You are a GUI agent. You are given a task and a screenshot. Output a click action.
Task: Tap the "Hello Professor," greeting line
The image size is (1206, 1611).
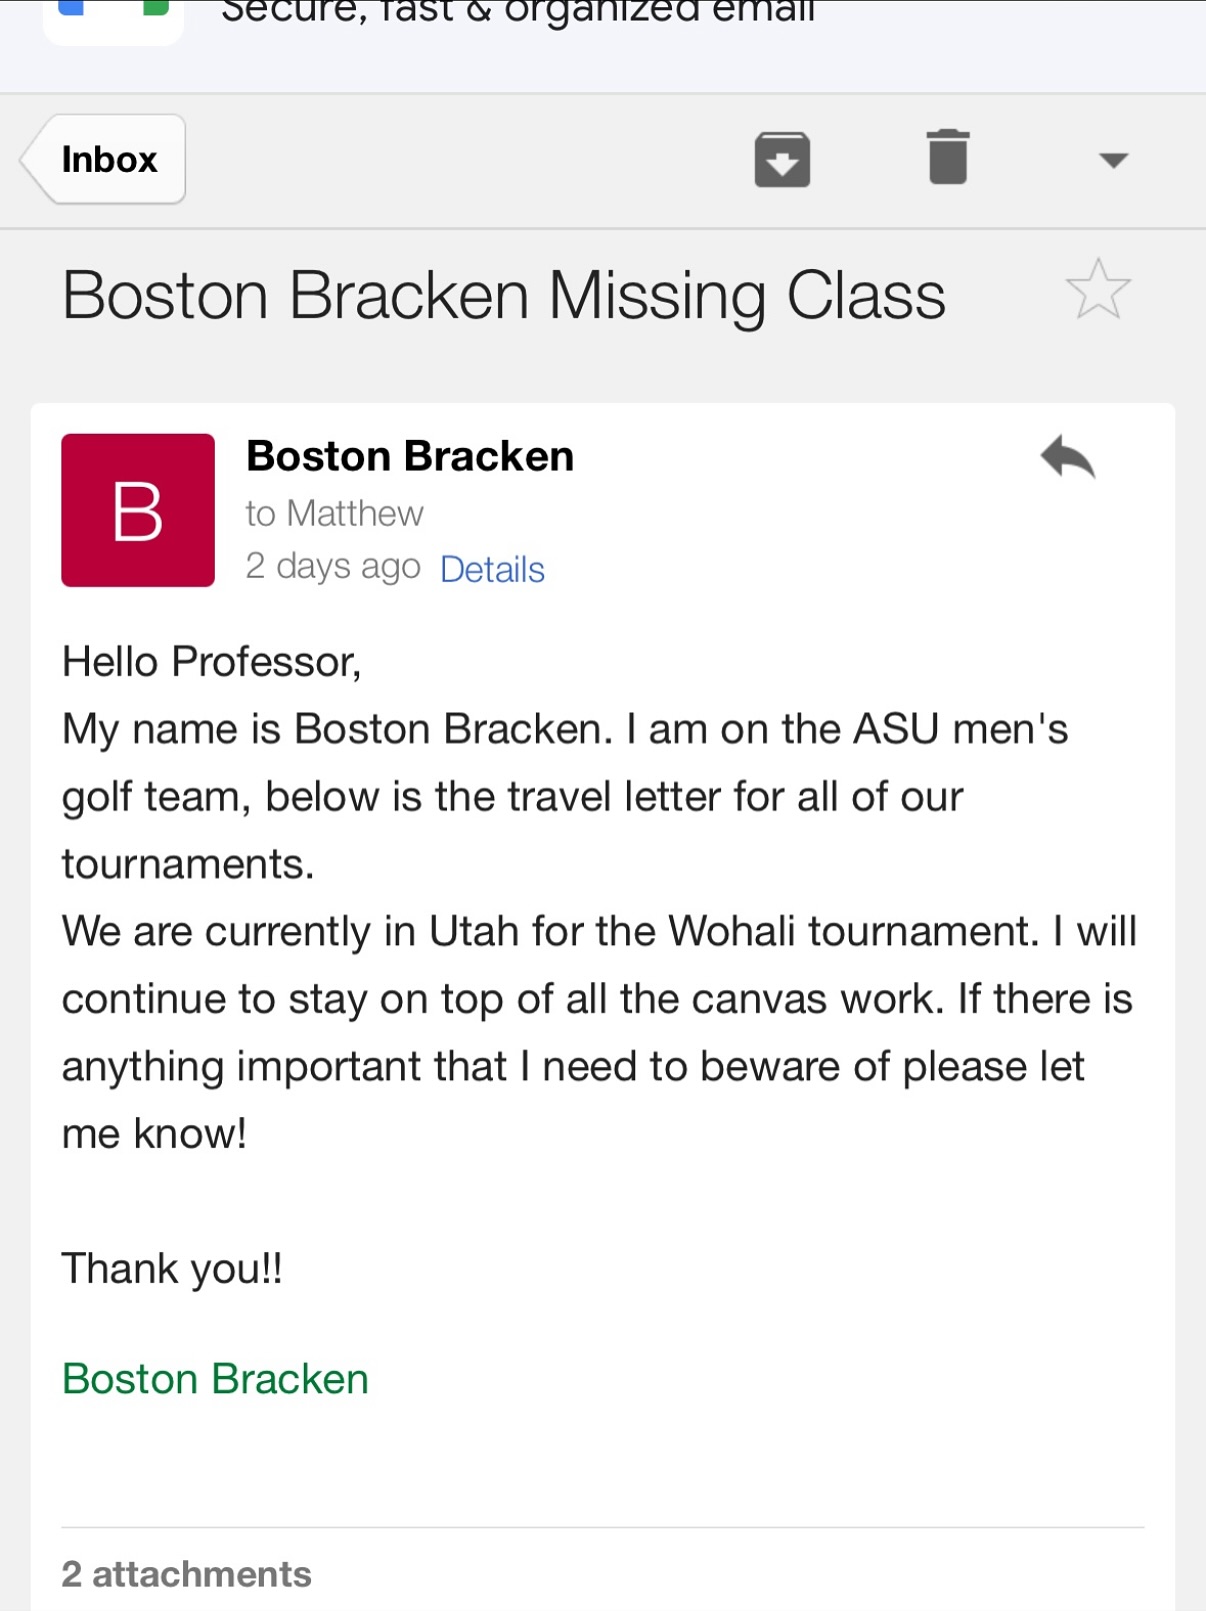[211, 662]
